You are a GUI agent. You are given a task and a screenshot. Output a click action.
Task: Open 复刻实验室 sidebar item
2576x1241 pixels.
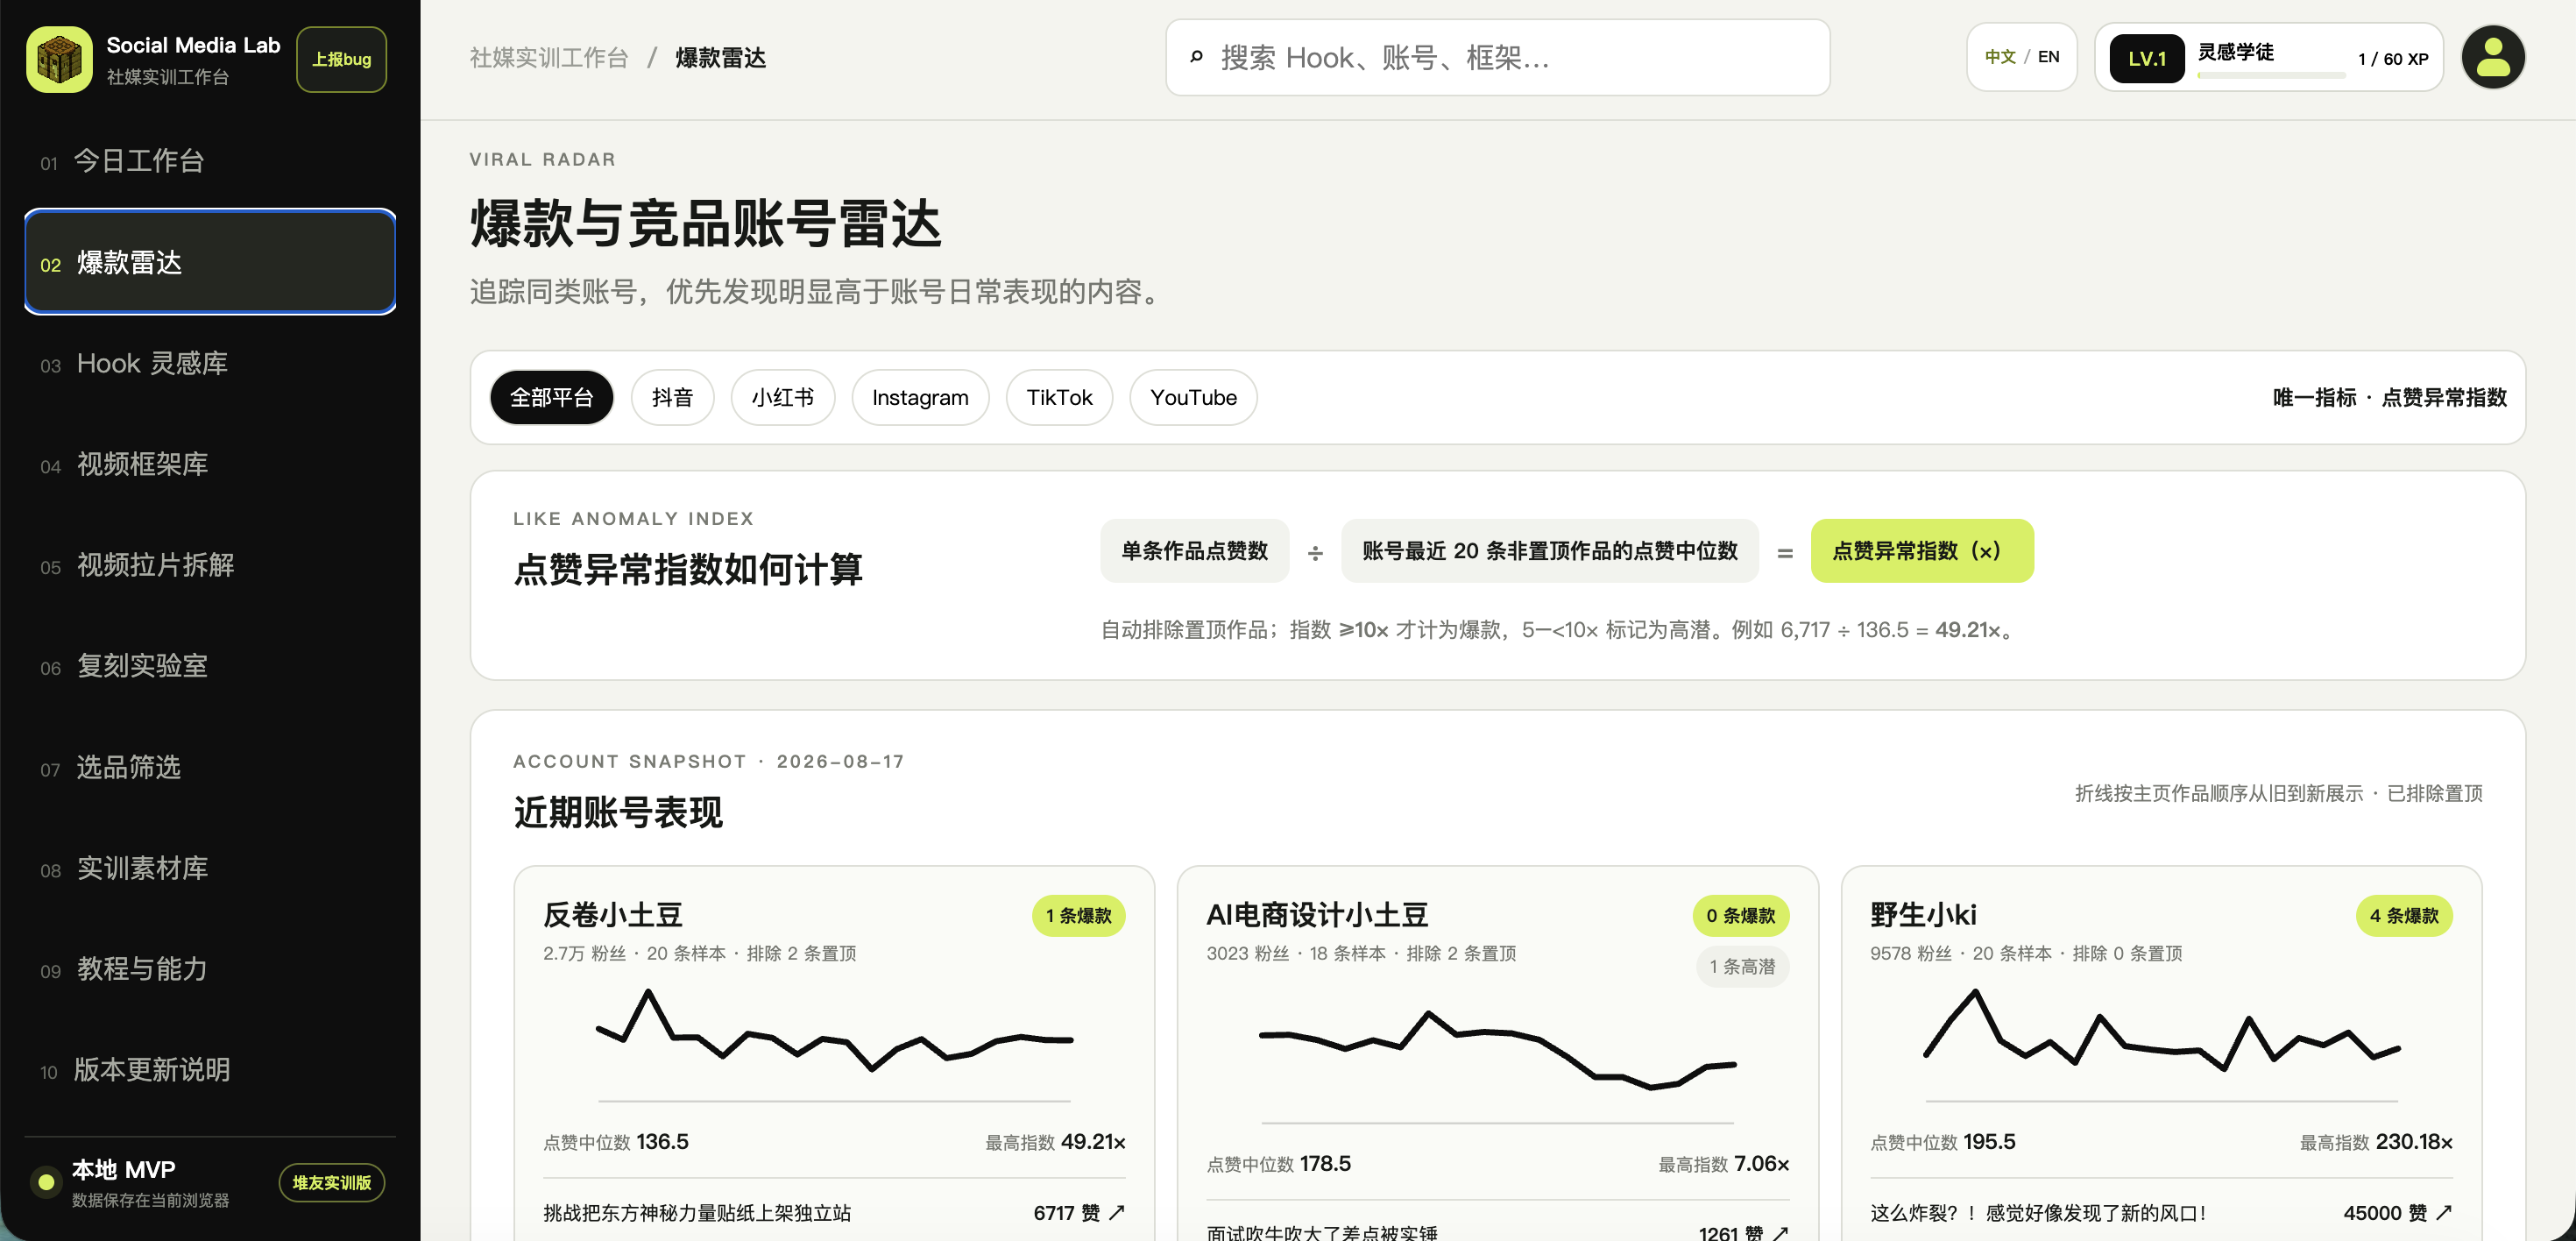(x=210, y=666)
